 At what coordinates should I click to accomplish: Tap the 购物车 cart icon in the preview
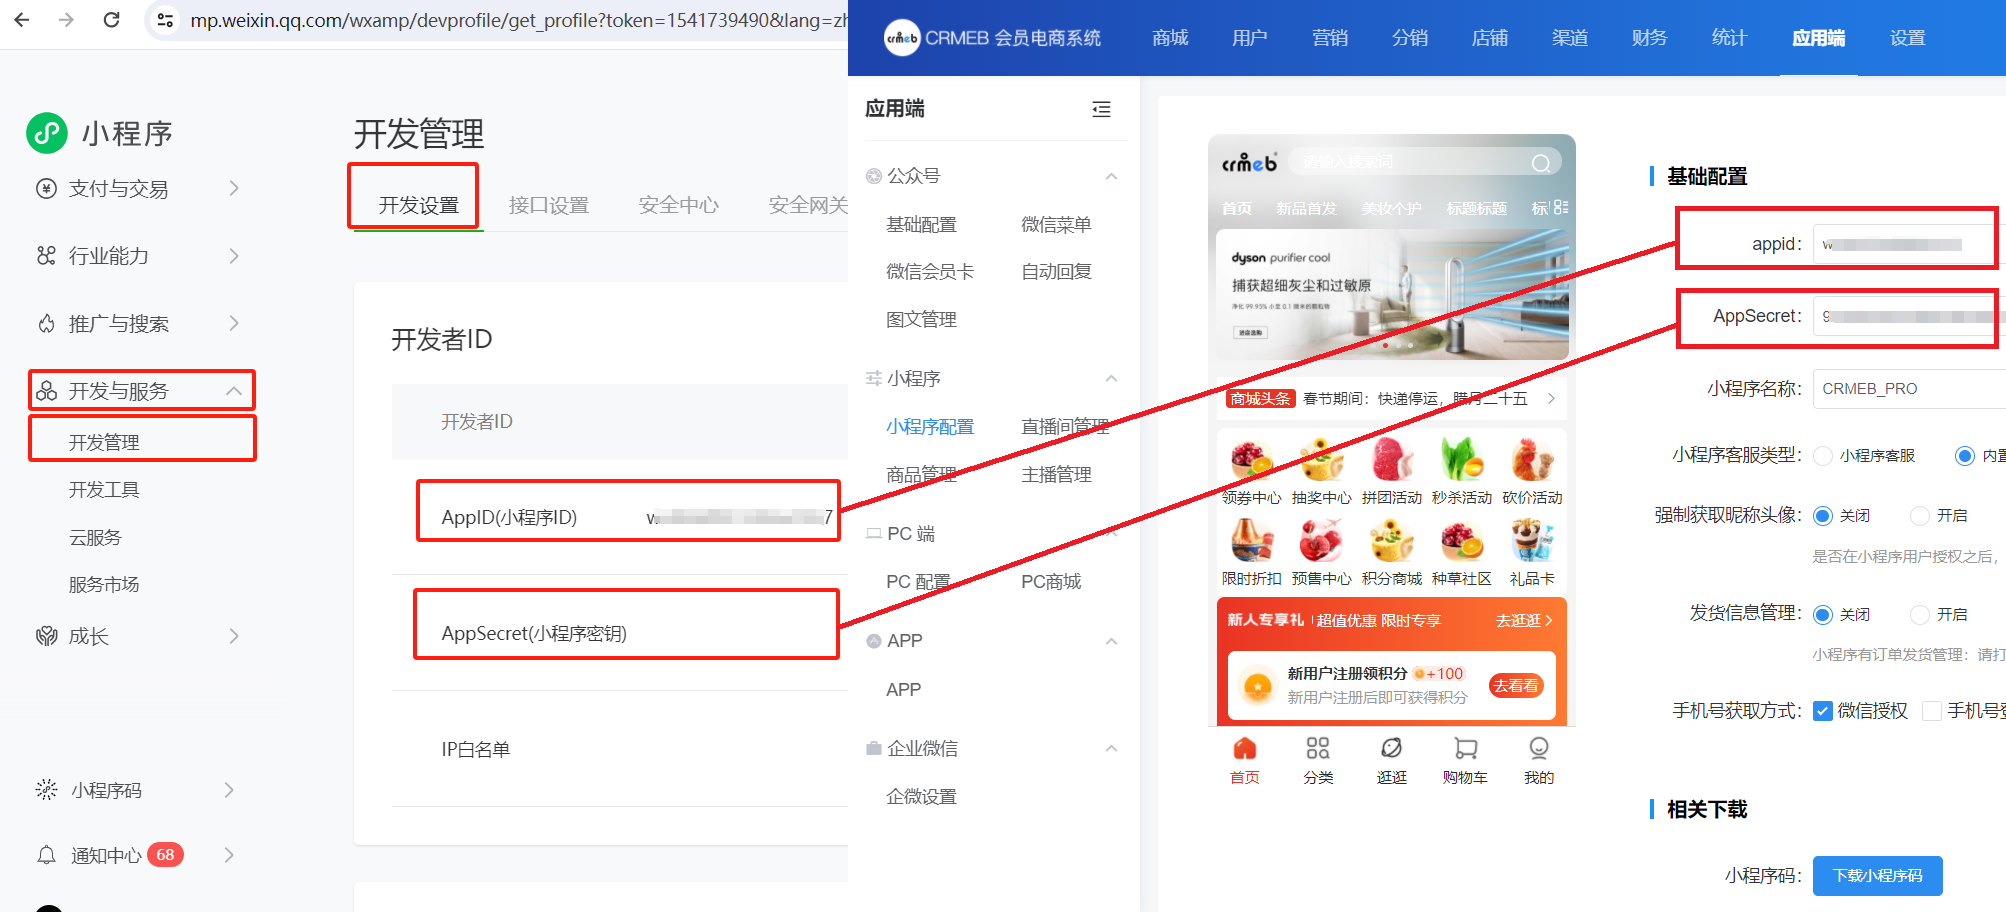coord(1465,749)
